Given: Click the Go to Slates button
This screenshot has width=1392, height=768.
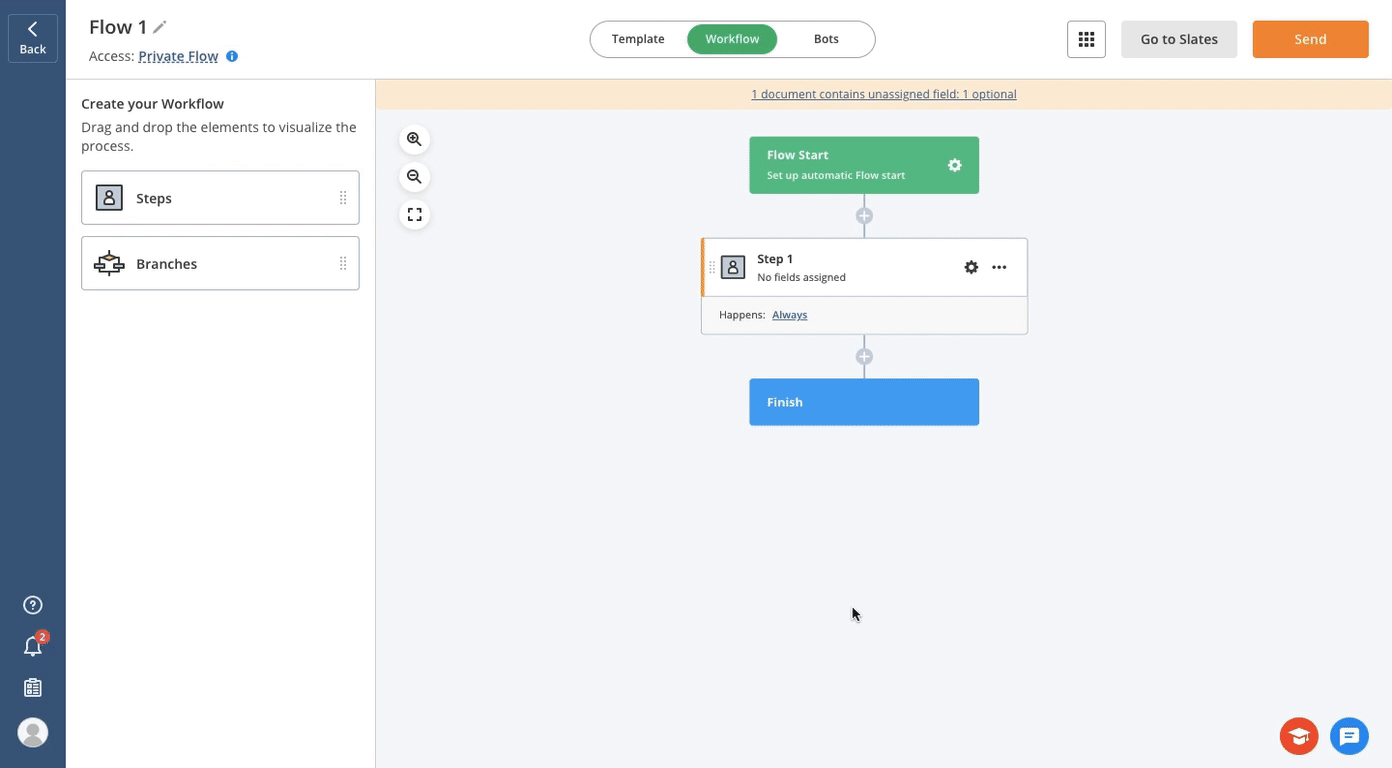Looking at the screenshot, I should point(1179,39).
